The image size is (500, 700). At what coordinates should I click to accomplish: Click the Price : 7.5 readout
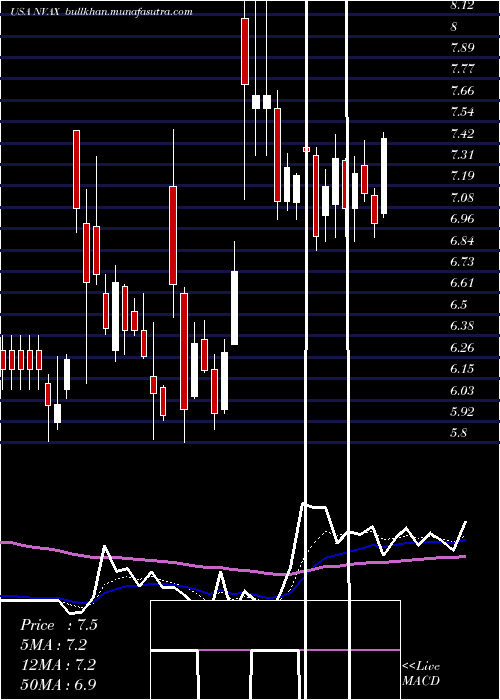(x=58, y=625)
